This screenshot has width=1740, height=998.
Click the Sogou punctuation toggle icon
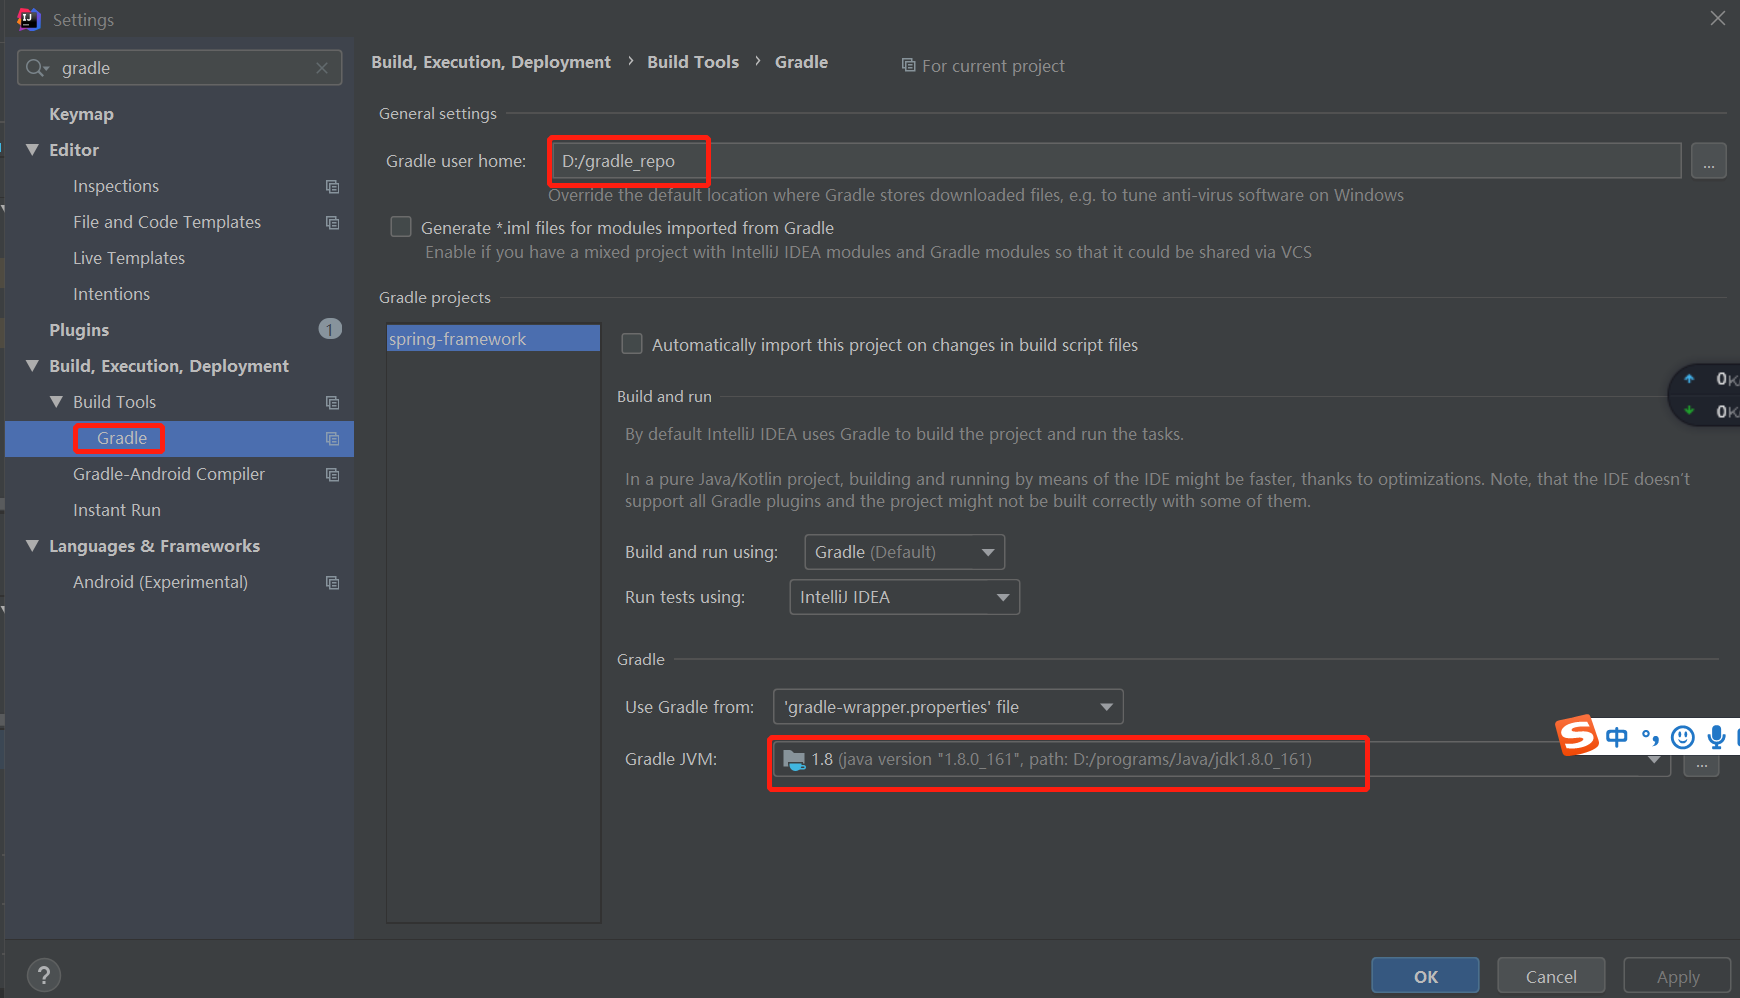click(x=1650, y=737)
